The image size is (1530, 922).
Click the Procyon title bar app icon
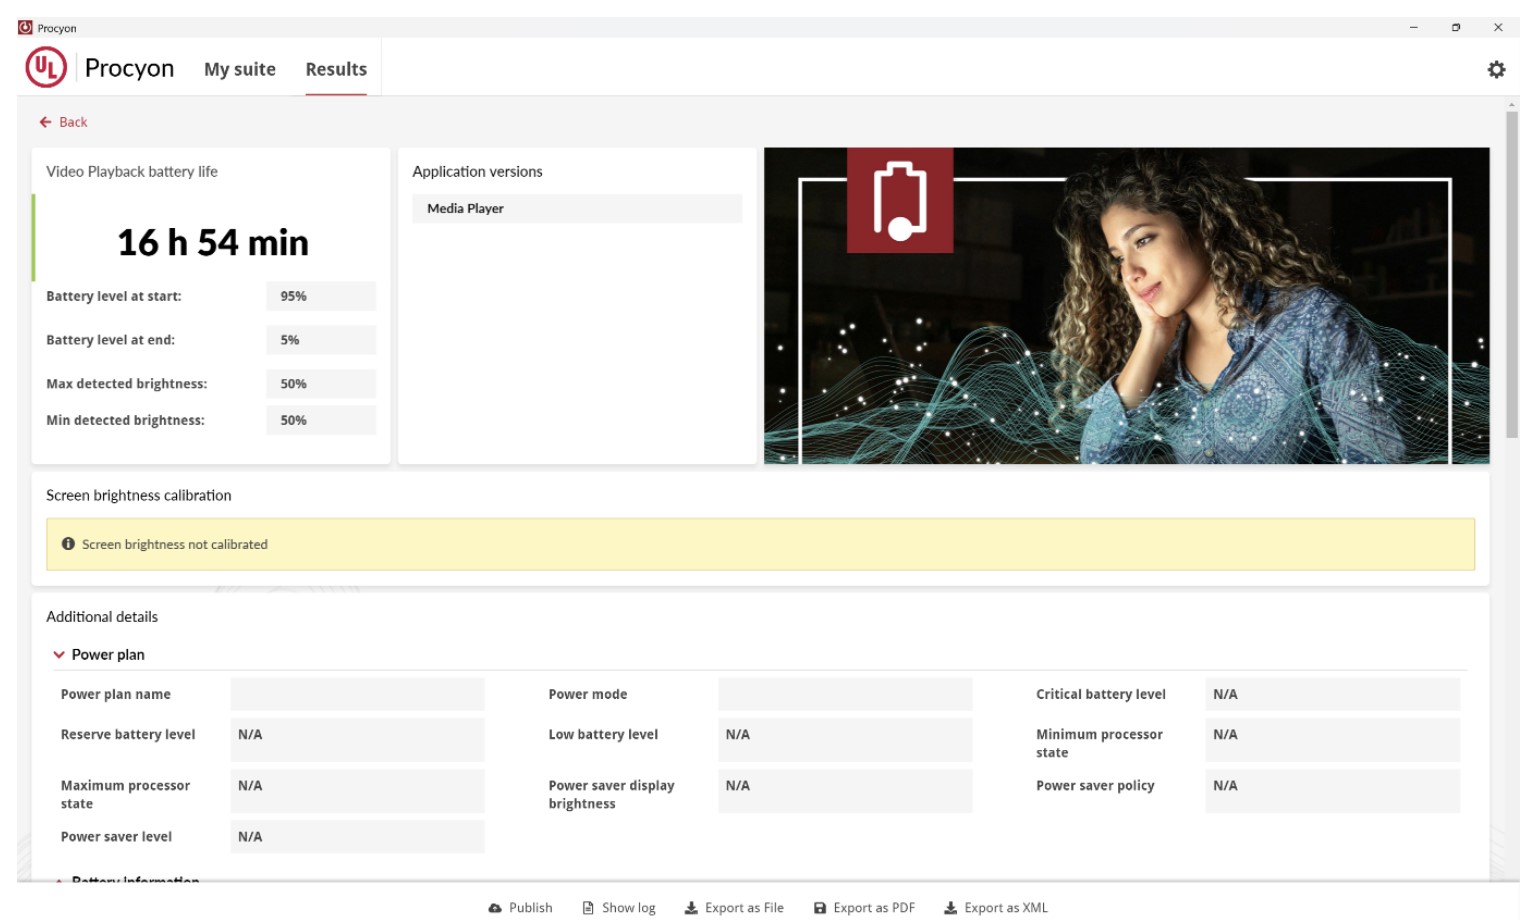point(25,27)
